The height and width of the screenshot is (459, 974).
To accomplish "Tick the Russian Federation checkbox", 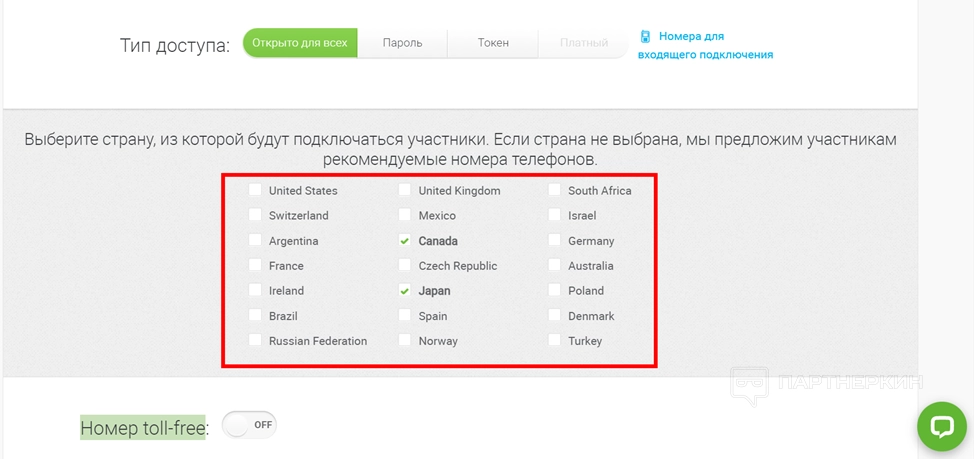I will click(256, 341).
